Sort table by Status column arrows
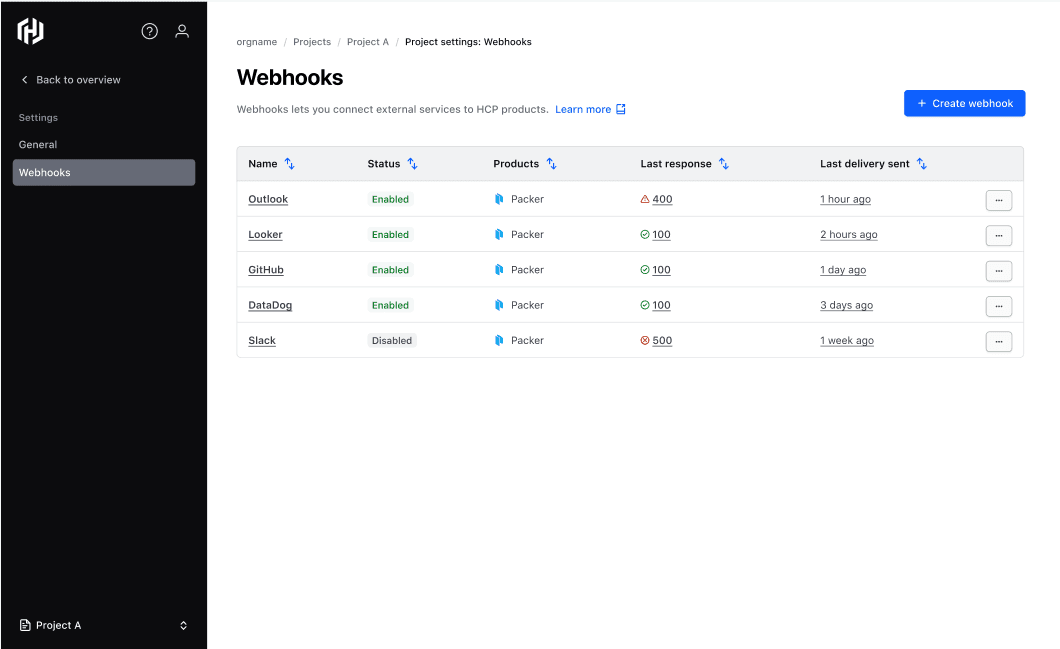The width and height of the screenshot is (1060, 649). (412, 164)
